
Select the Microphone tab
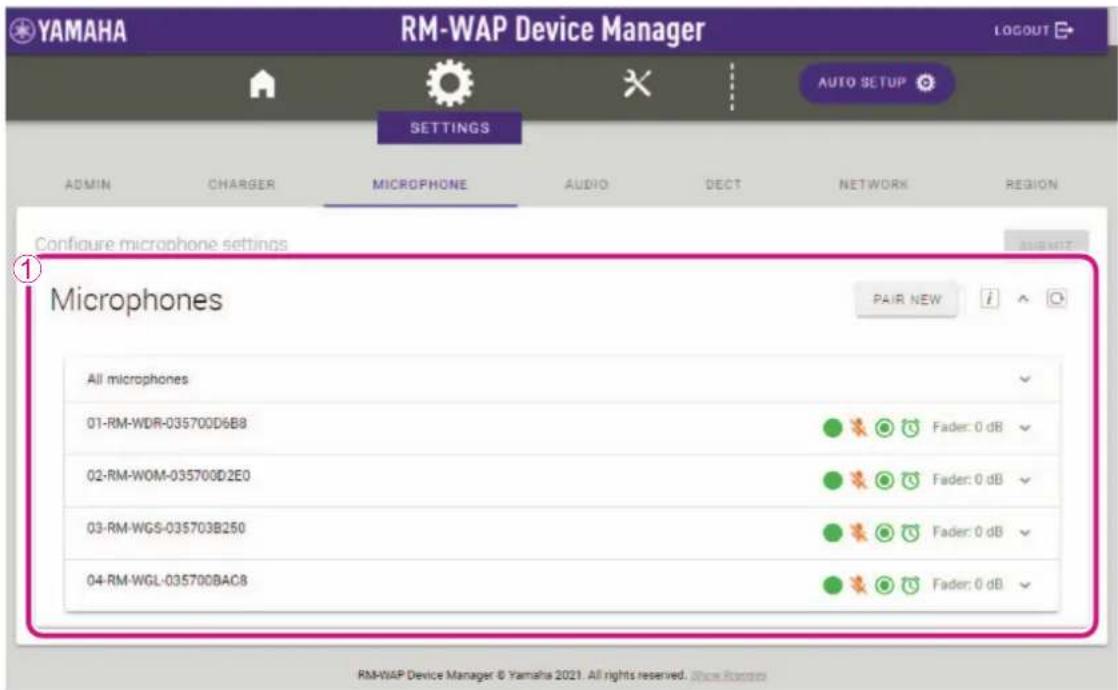pyautogui.click(x=420, y=185)
